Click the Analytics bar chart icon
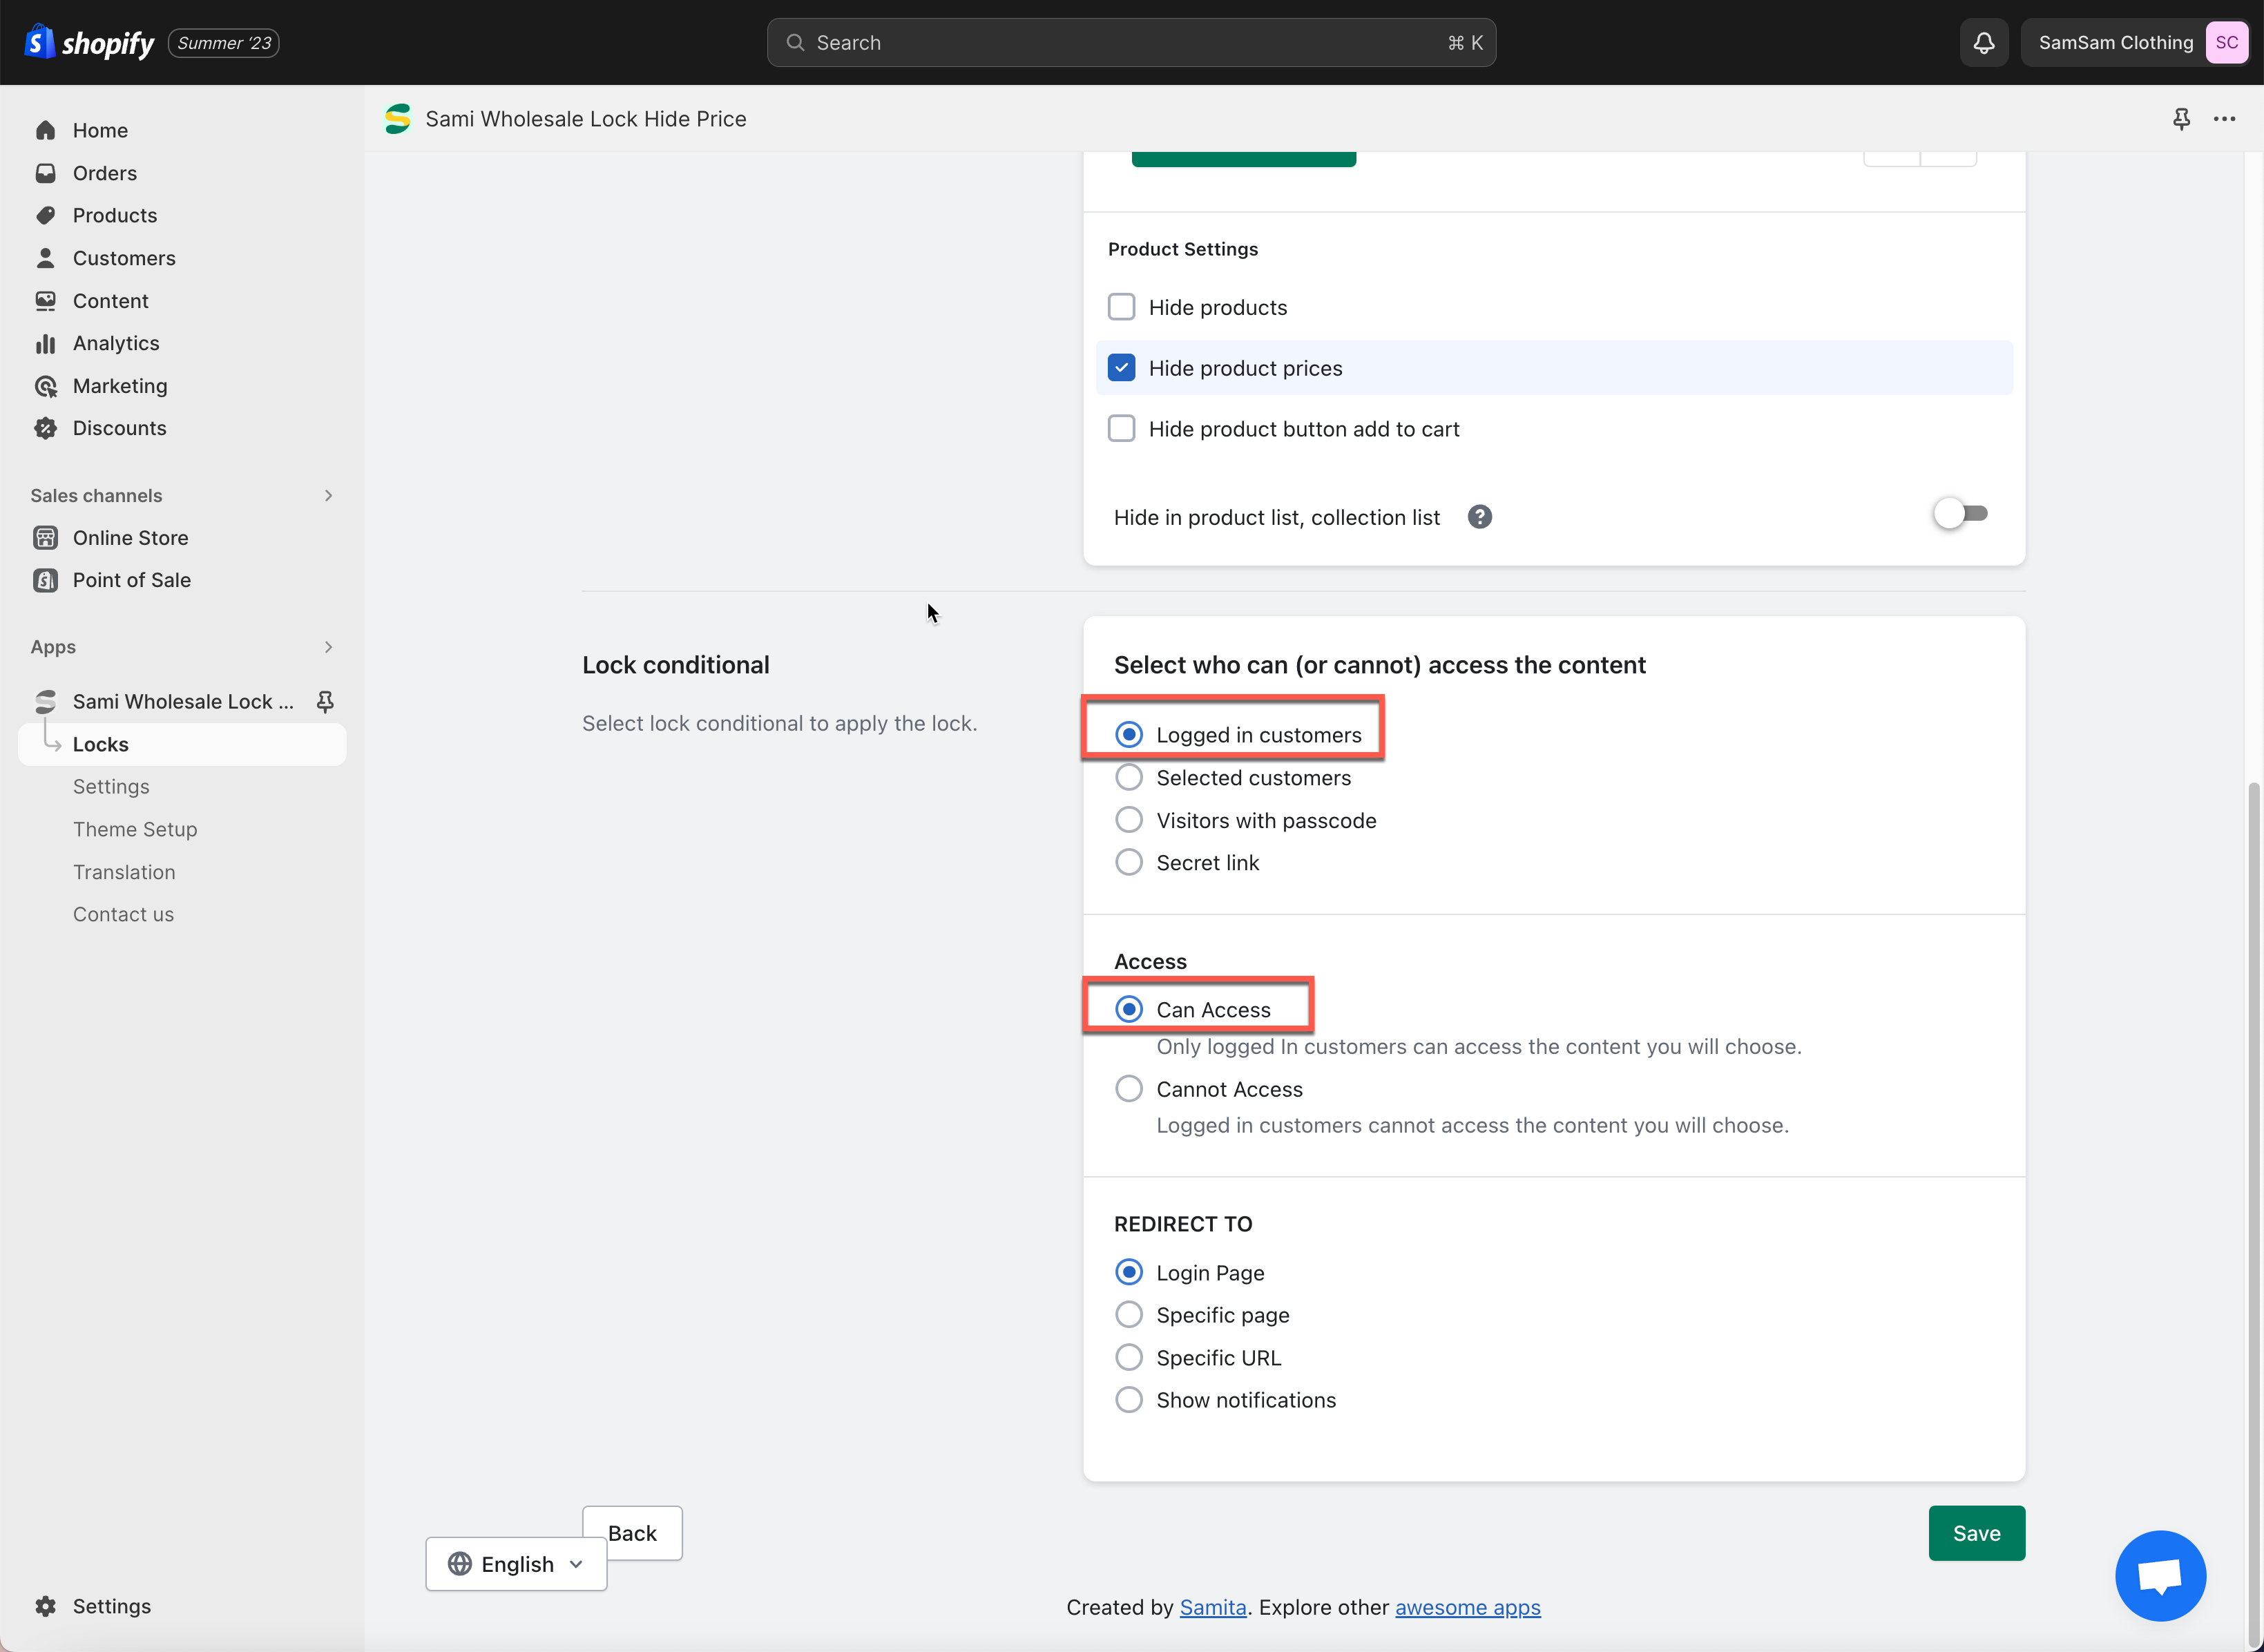Image resolution: width=2264 pixels, height=1652 pixels. point(46,343)
